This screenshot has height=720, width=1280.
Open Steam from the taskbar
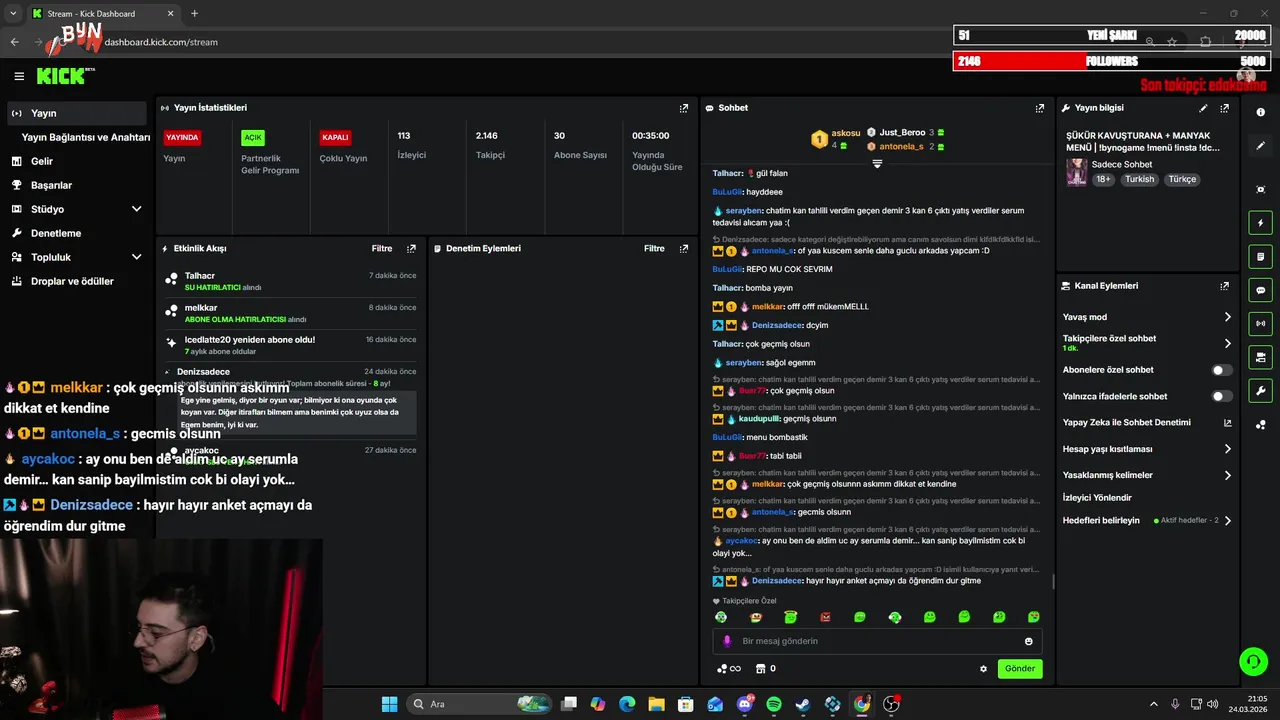(x=803, y=704)
